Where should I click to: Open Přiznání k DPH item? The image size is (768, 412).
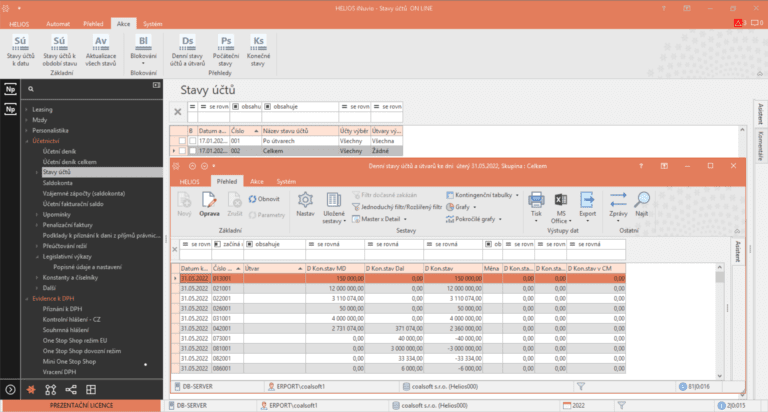pos(62,309)
